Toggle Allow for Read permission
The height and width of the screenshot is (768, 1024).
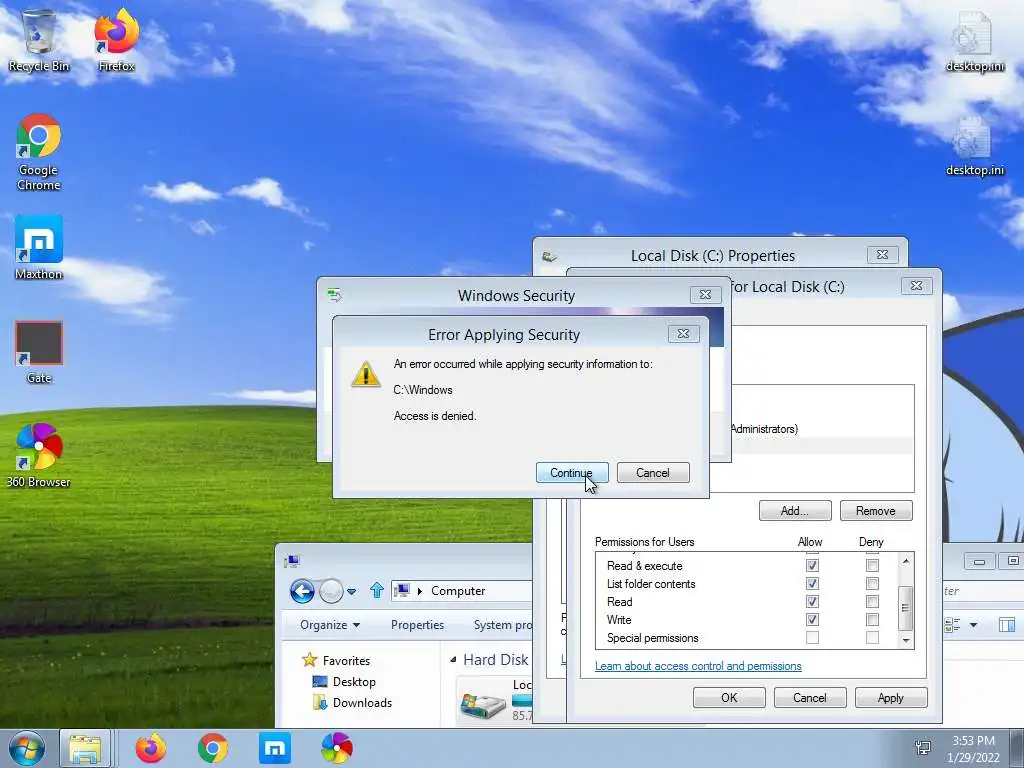point(812,601)
